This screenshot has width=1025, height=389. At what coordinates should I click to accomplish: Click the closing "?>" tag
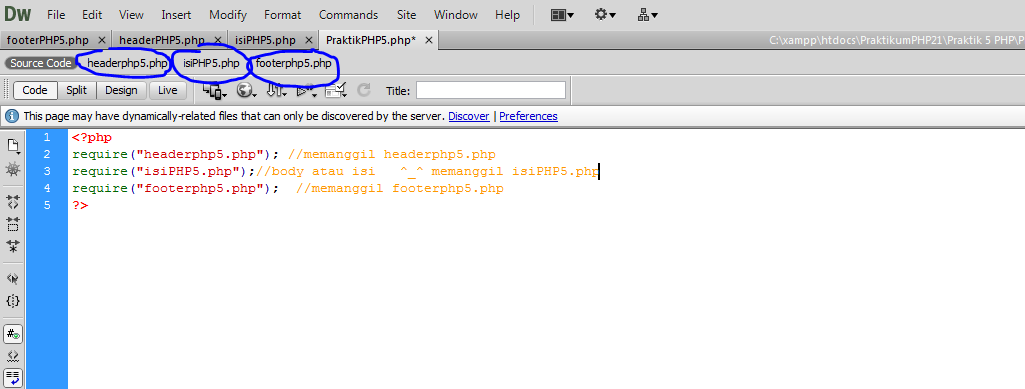[80, 205]
